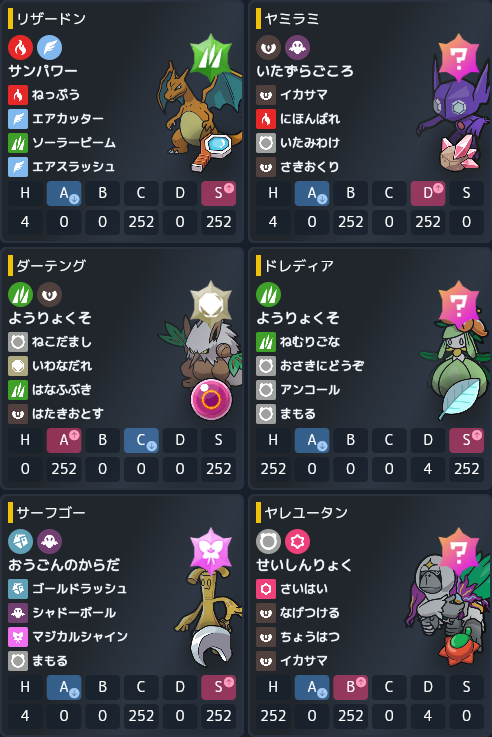
Task: Open the ヤミラミ team card title
Action: click(x=291, y=19)
